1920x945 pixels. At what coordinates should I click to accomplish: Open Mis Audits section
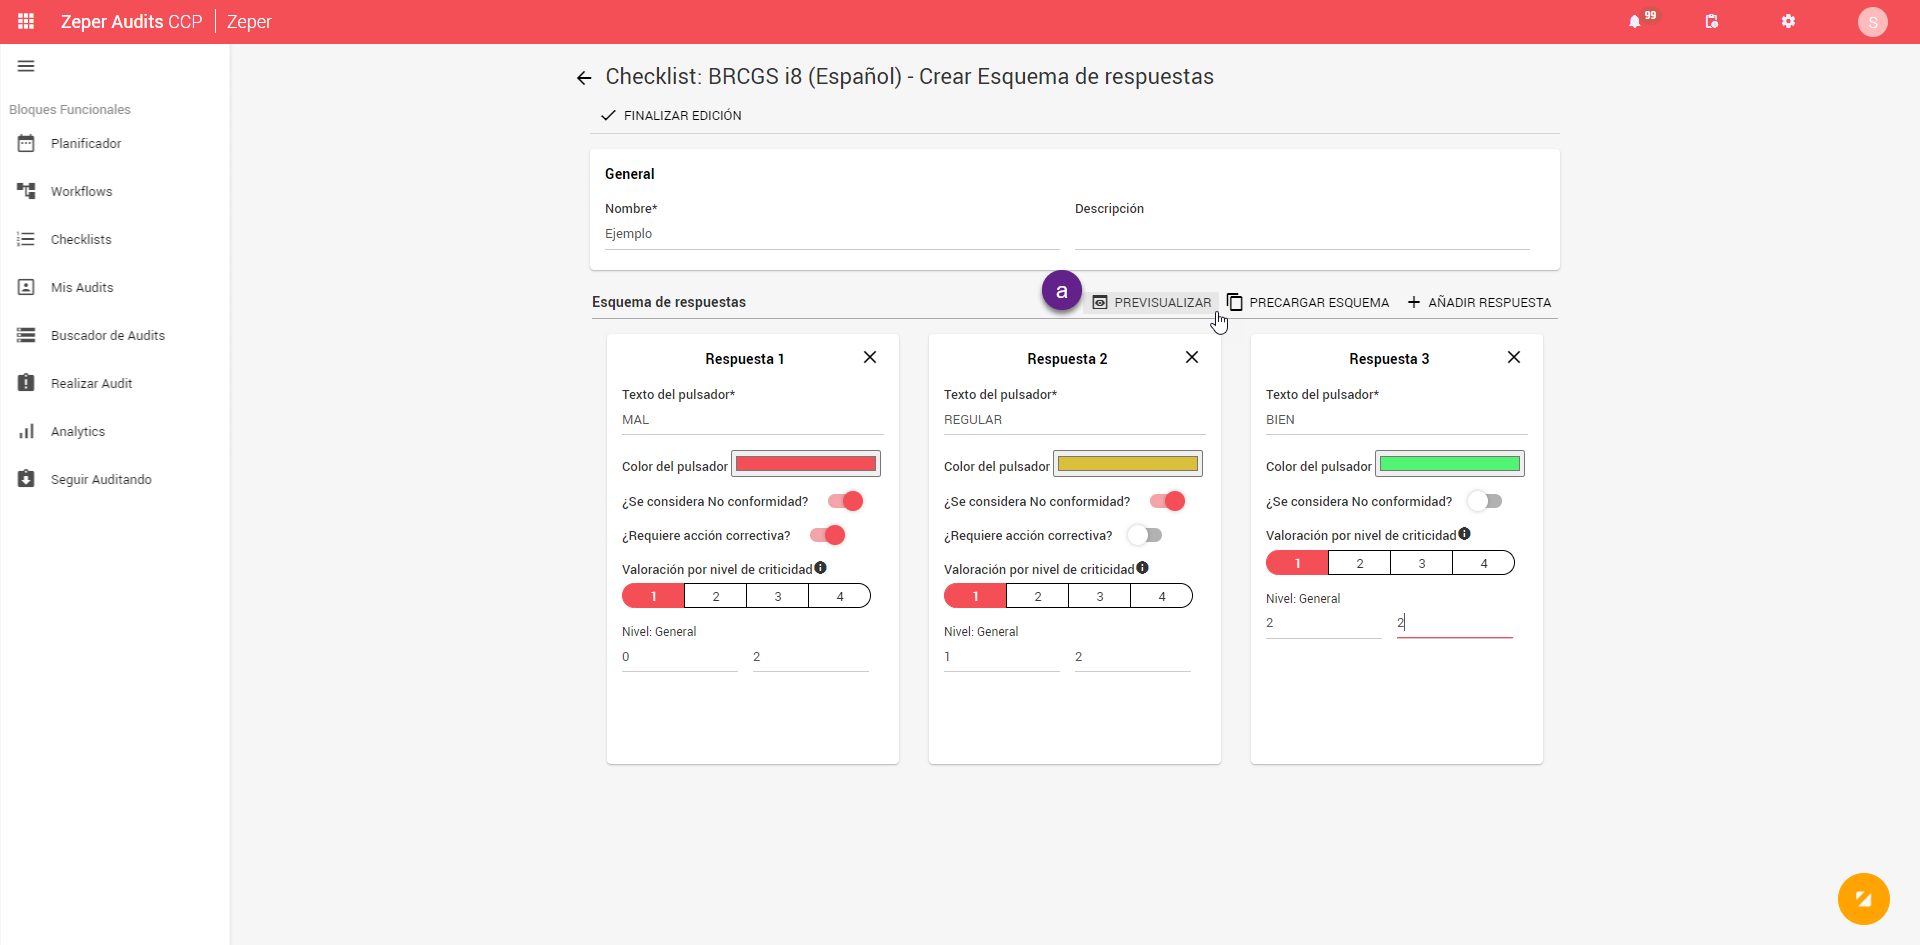pyautogui.click(x=82, y=287)
